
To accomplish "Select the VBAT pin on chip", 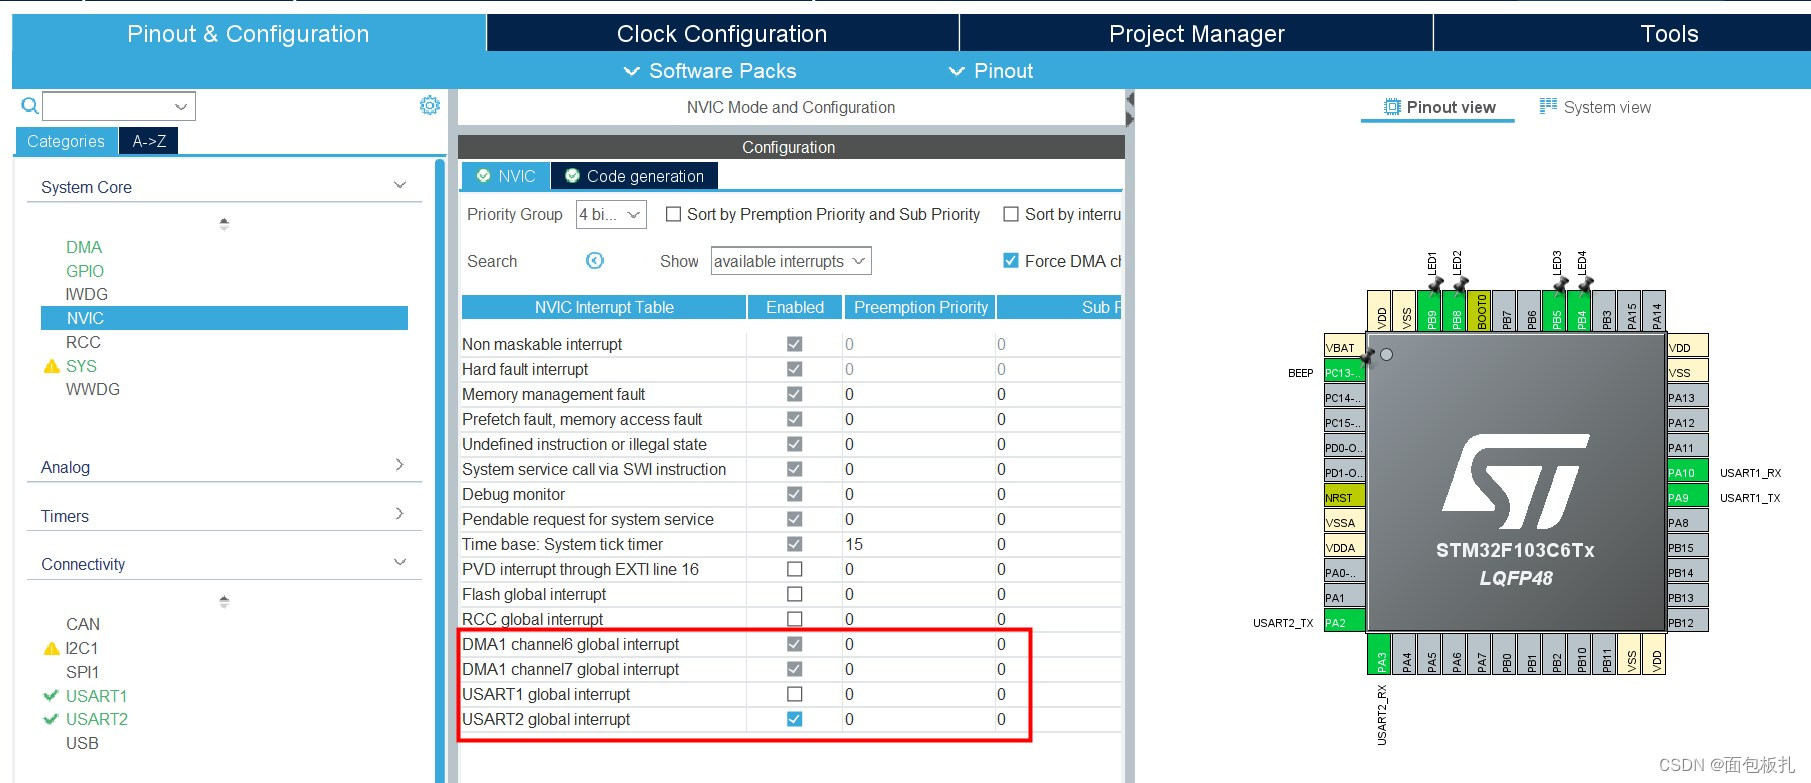I will coord(1344,347).
